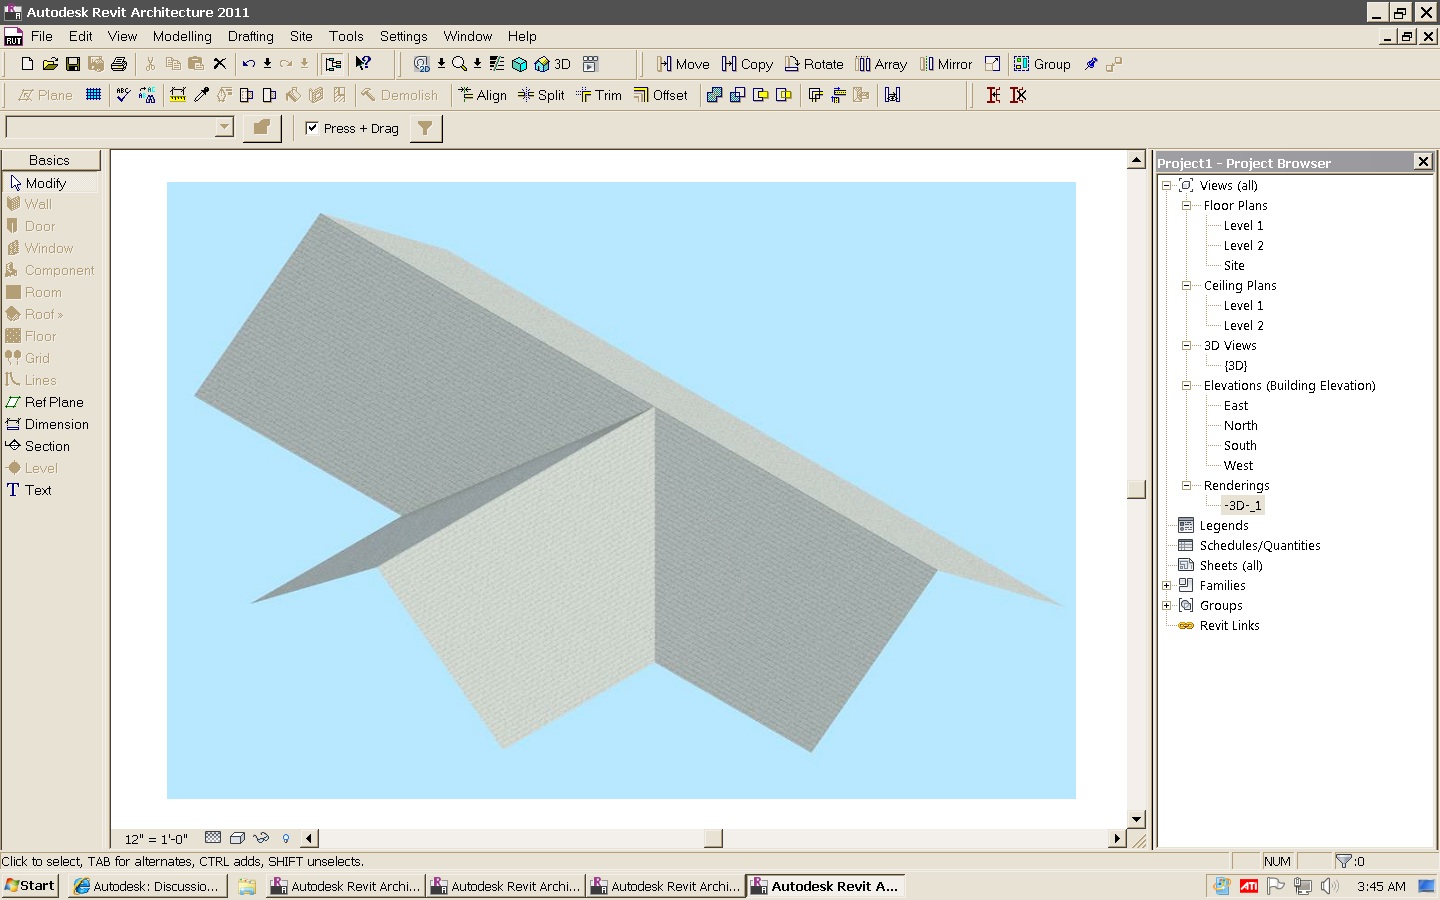Select the Section tool in Basics
Screen dimensions: 1440x900
(38, 446)
